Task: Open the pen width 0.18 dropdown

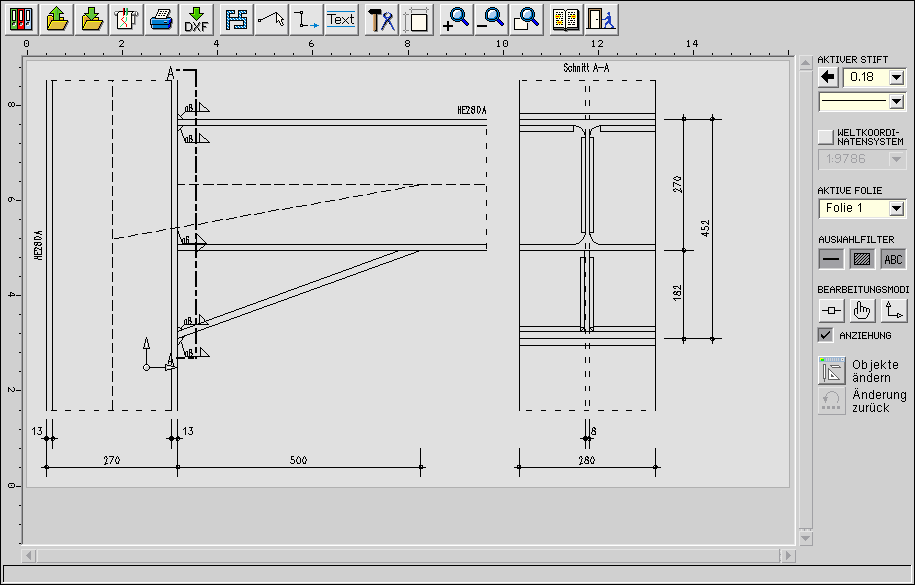Action: pos(896,77)
